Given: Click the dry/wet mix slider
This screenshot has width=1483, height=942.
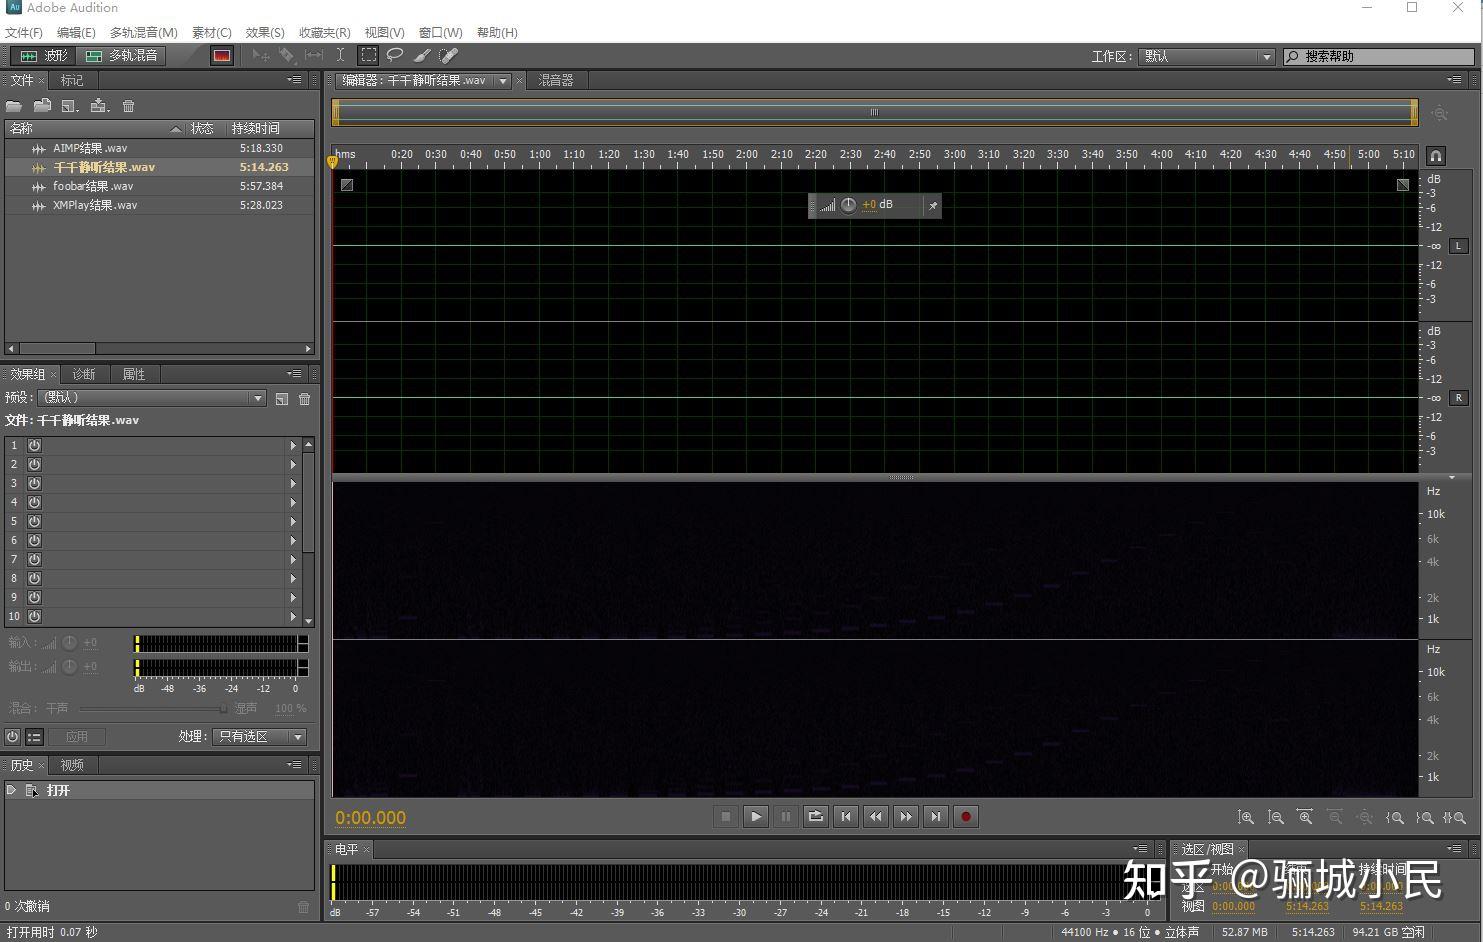Looking at the screenshot, I should [x=154, y=708].
